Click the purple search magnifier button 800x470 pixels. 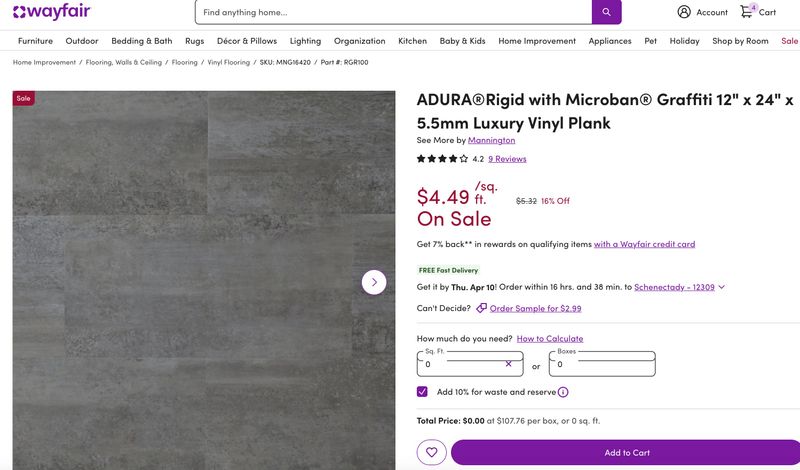tap(607, 12)
